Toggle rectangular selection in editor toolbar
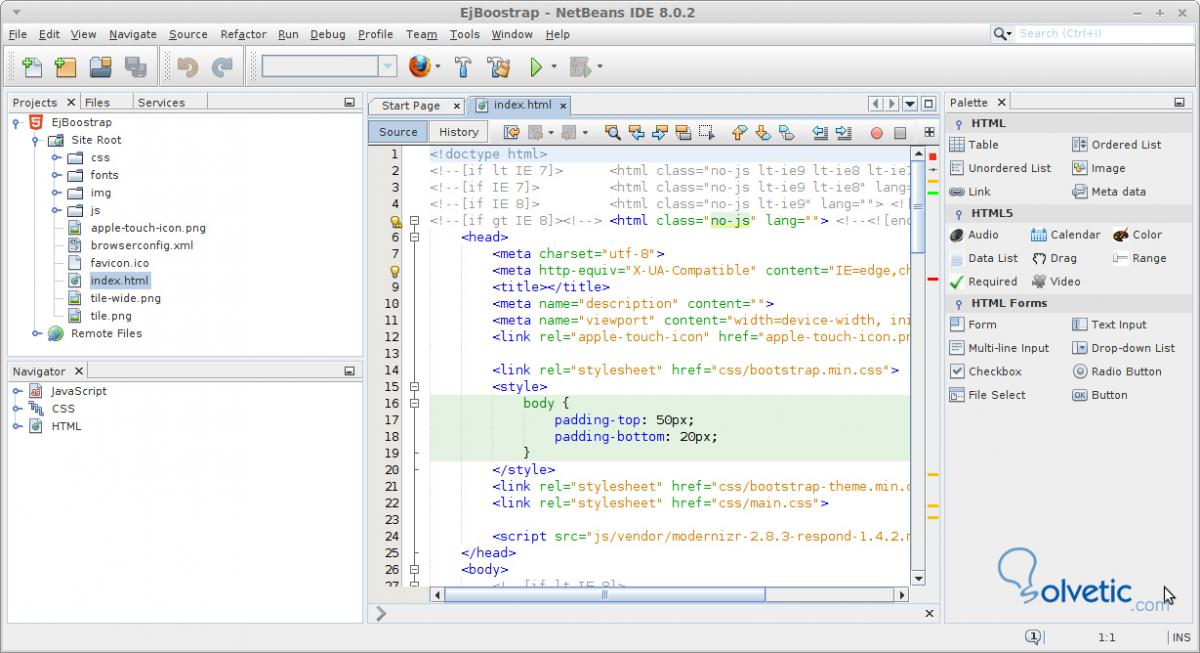Image resolution: width=1200 pixels, height=653 pixels. click(x=707, y=132)
